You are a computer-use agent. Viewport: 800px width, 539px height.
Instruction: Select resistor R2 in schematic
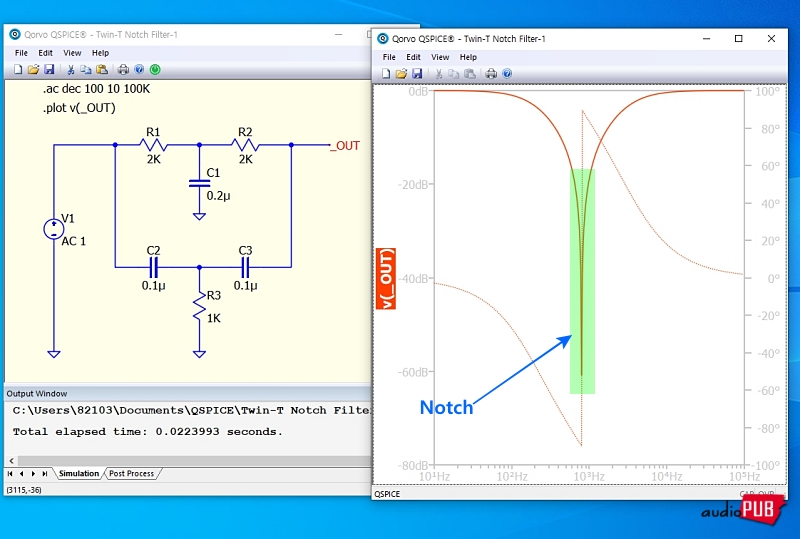[x=245, y=145]
